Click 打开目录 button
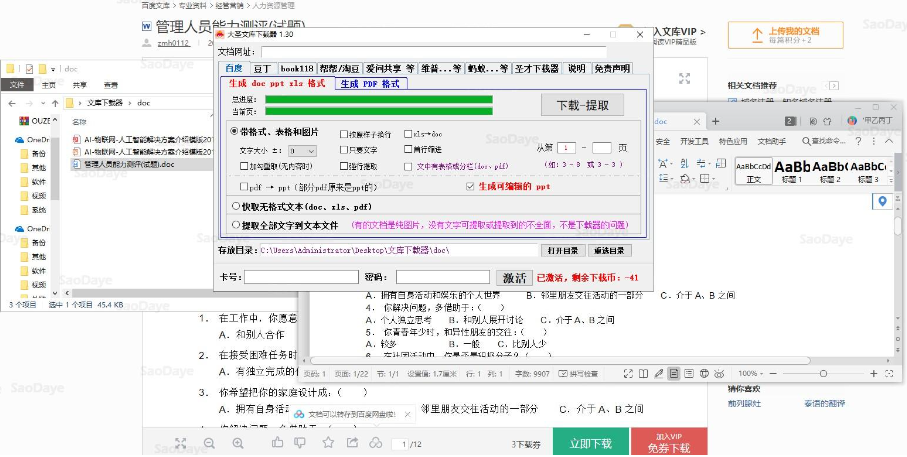 (562, 250)
